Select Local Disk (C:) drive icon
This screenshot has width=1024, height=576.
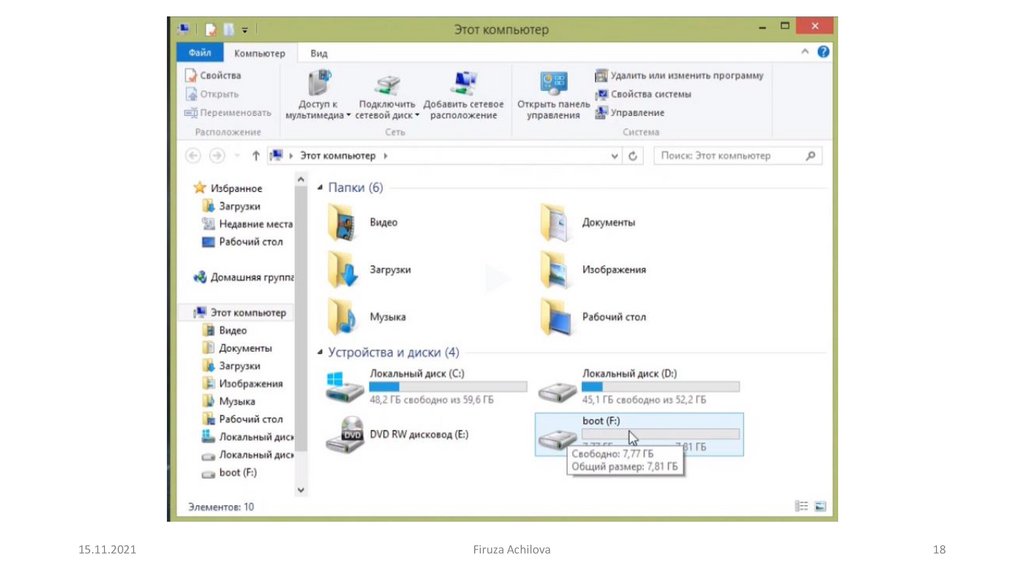click(x=344, y=386)
